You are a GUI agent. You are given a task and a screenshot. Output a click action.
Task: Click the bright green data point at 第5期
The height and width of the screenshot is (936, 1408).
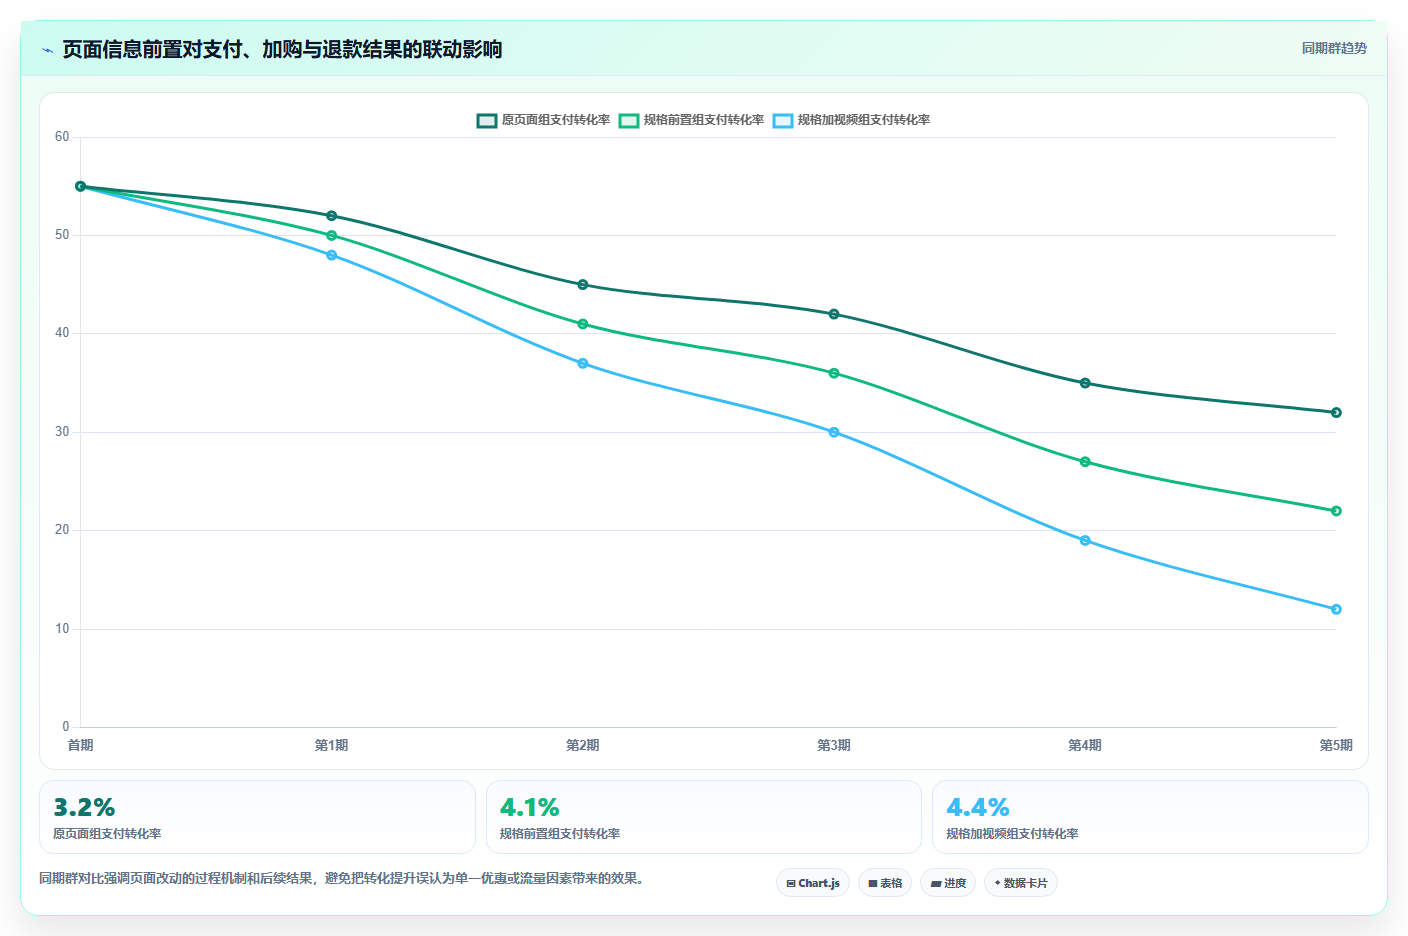pos(1336,511)
